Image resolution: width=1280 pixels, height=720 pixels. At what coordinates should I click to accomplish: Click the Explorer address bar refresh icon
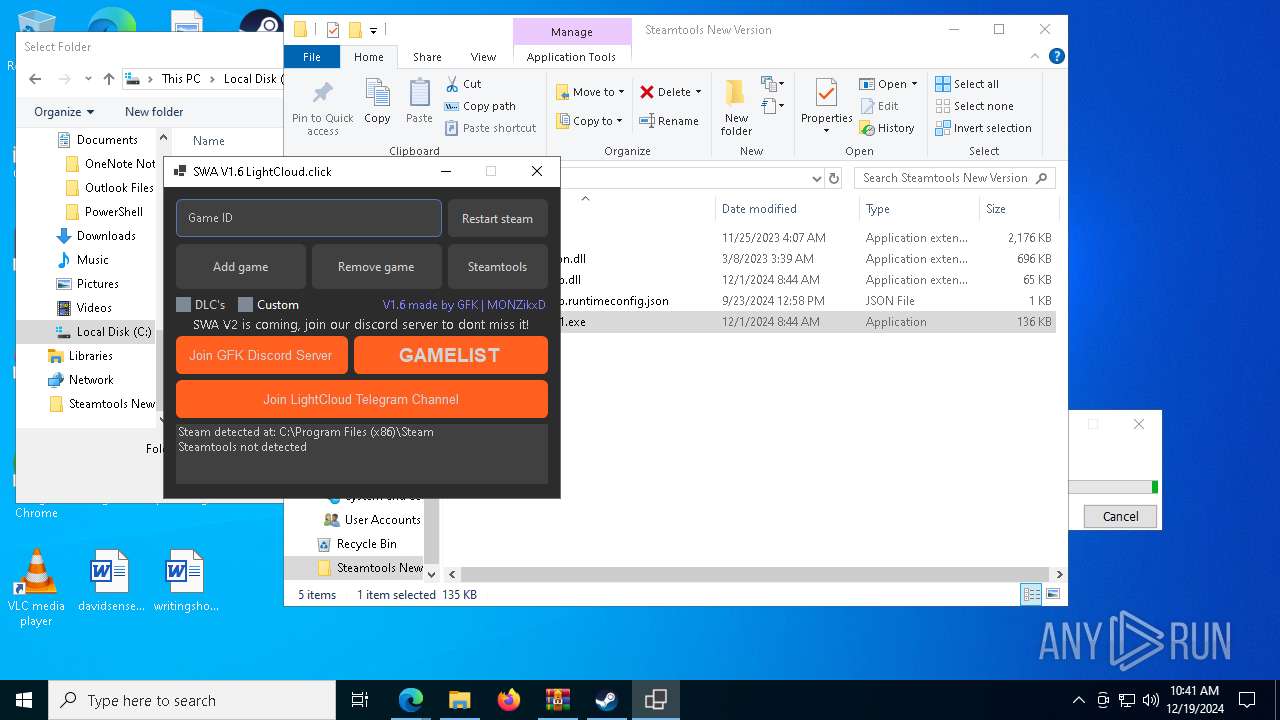click(834, 178)
